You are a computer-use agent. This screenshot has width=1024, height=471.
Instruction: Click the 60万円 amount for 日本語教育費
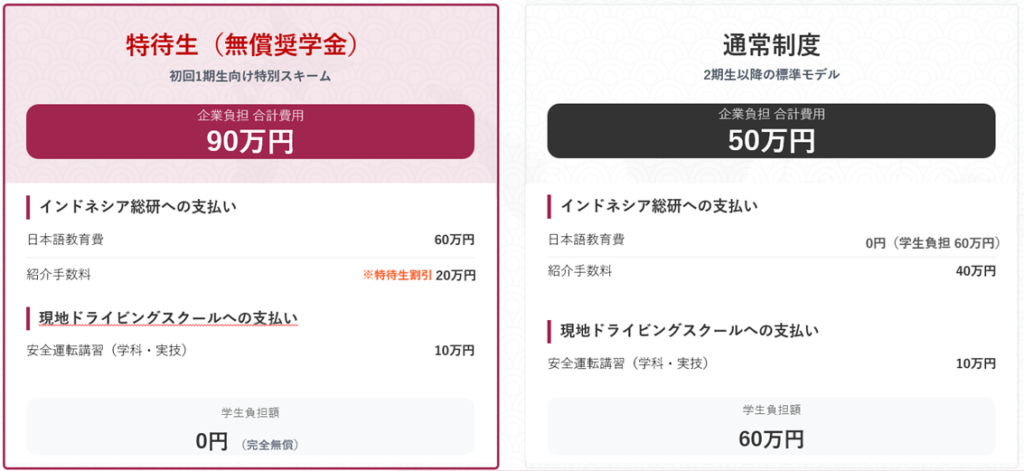tap(455, 240)
